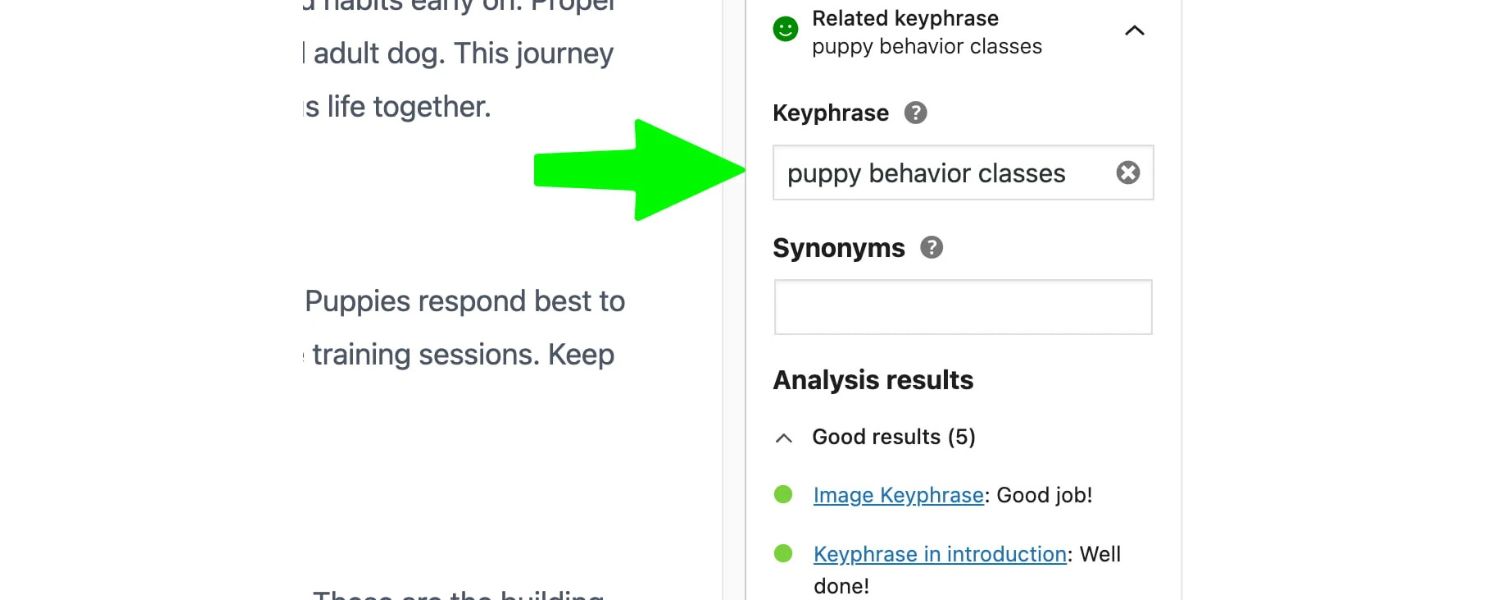The height and width of the screenshot is (600, 1500).
Task: Toggle the Analysis results disclosure
Action: [784, 437]
